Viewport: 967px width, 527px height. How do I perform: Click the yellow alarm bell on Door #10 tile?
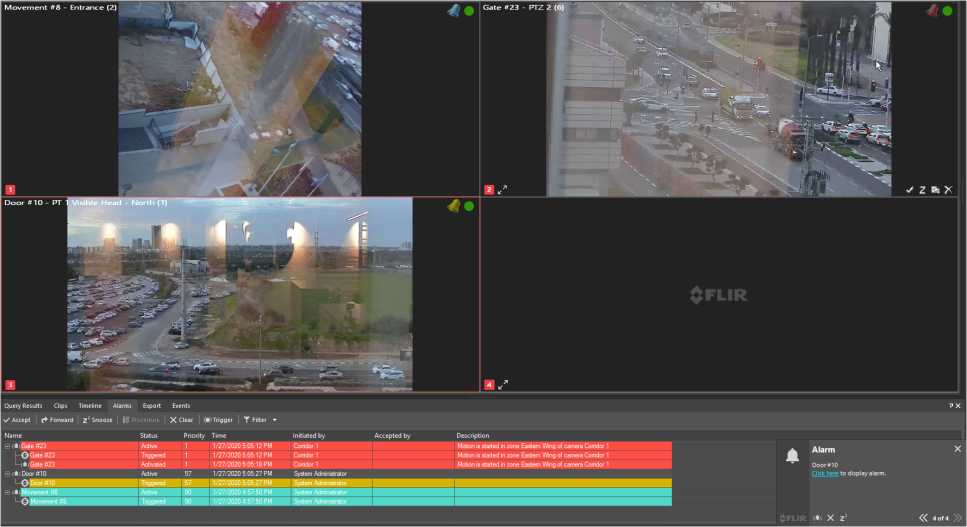(x=454, y=206)
